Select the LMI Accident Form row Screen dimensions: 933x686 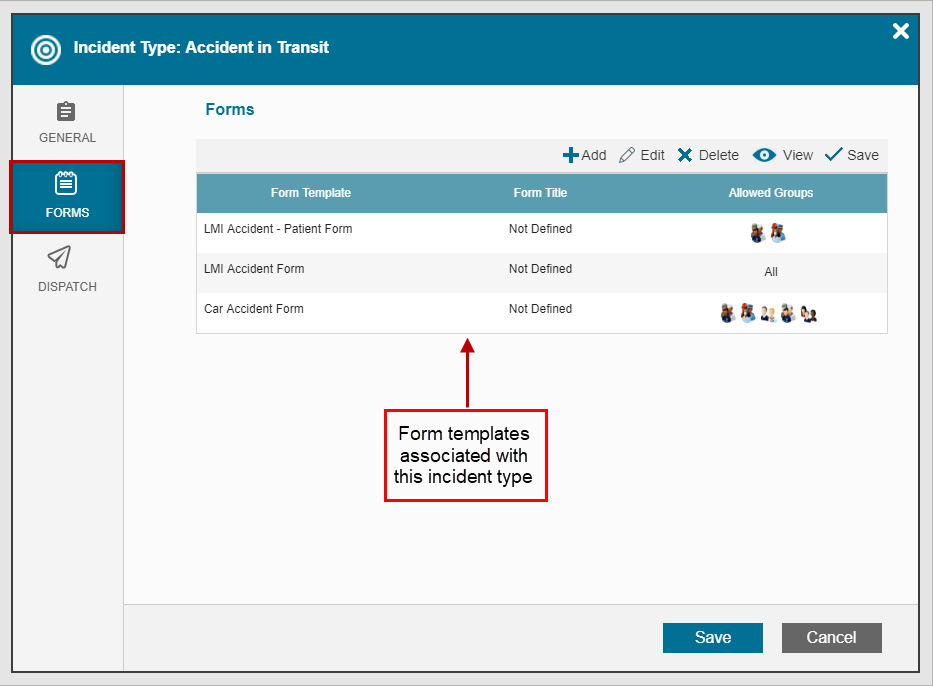[x=254, y=269]
